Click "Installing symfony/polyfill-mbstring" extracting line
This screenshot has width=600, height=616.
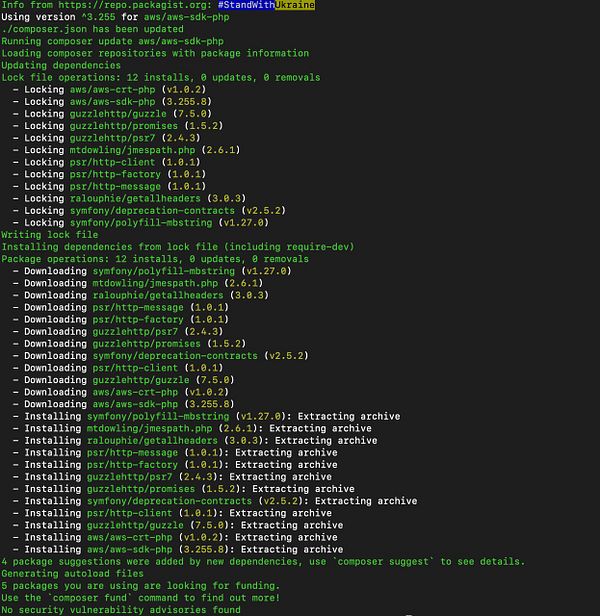pyautogui.click(x=207, y=416)
